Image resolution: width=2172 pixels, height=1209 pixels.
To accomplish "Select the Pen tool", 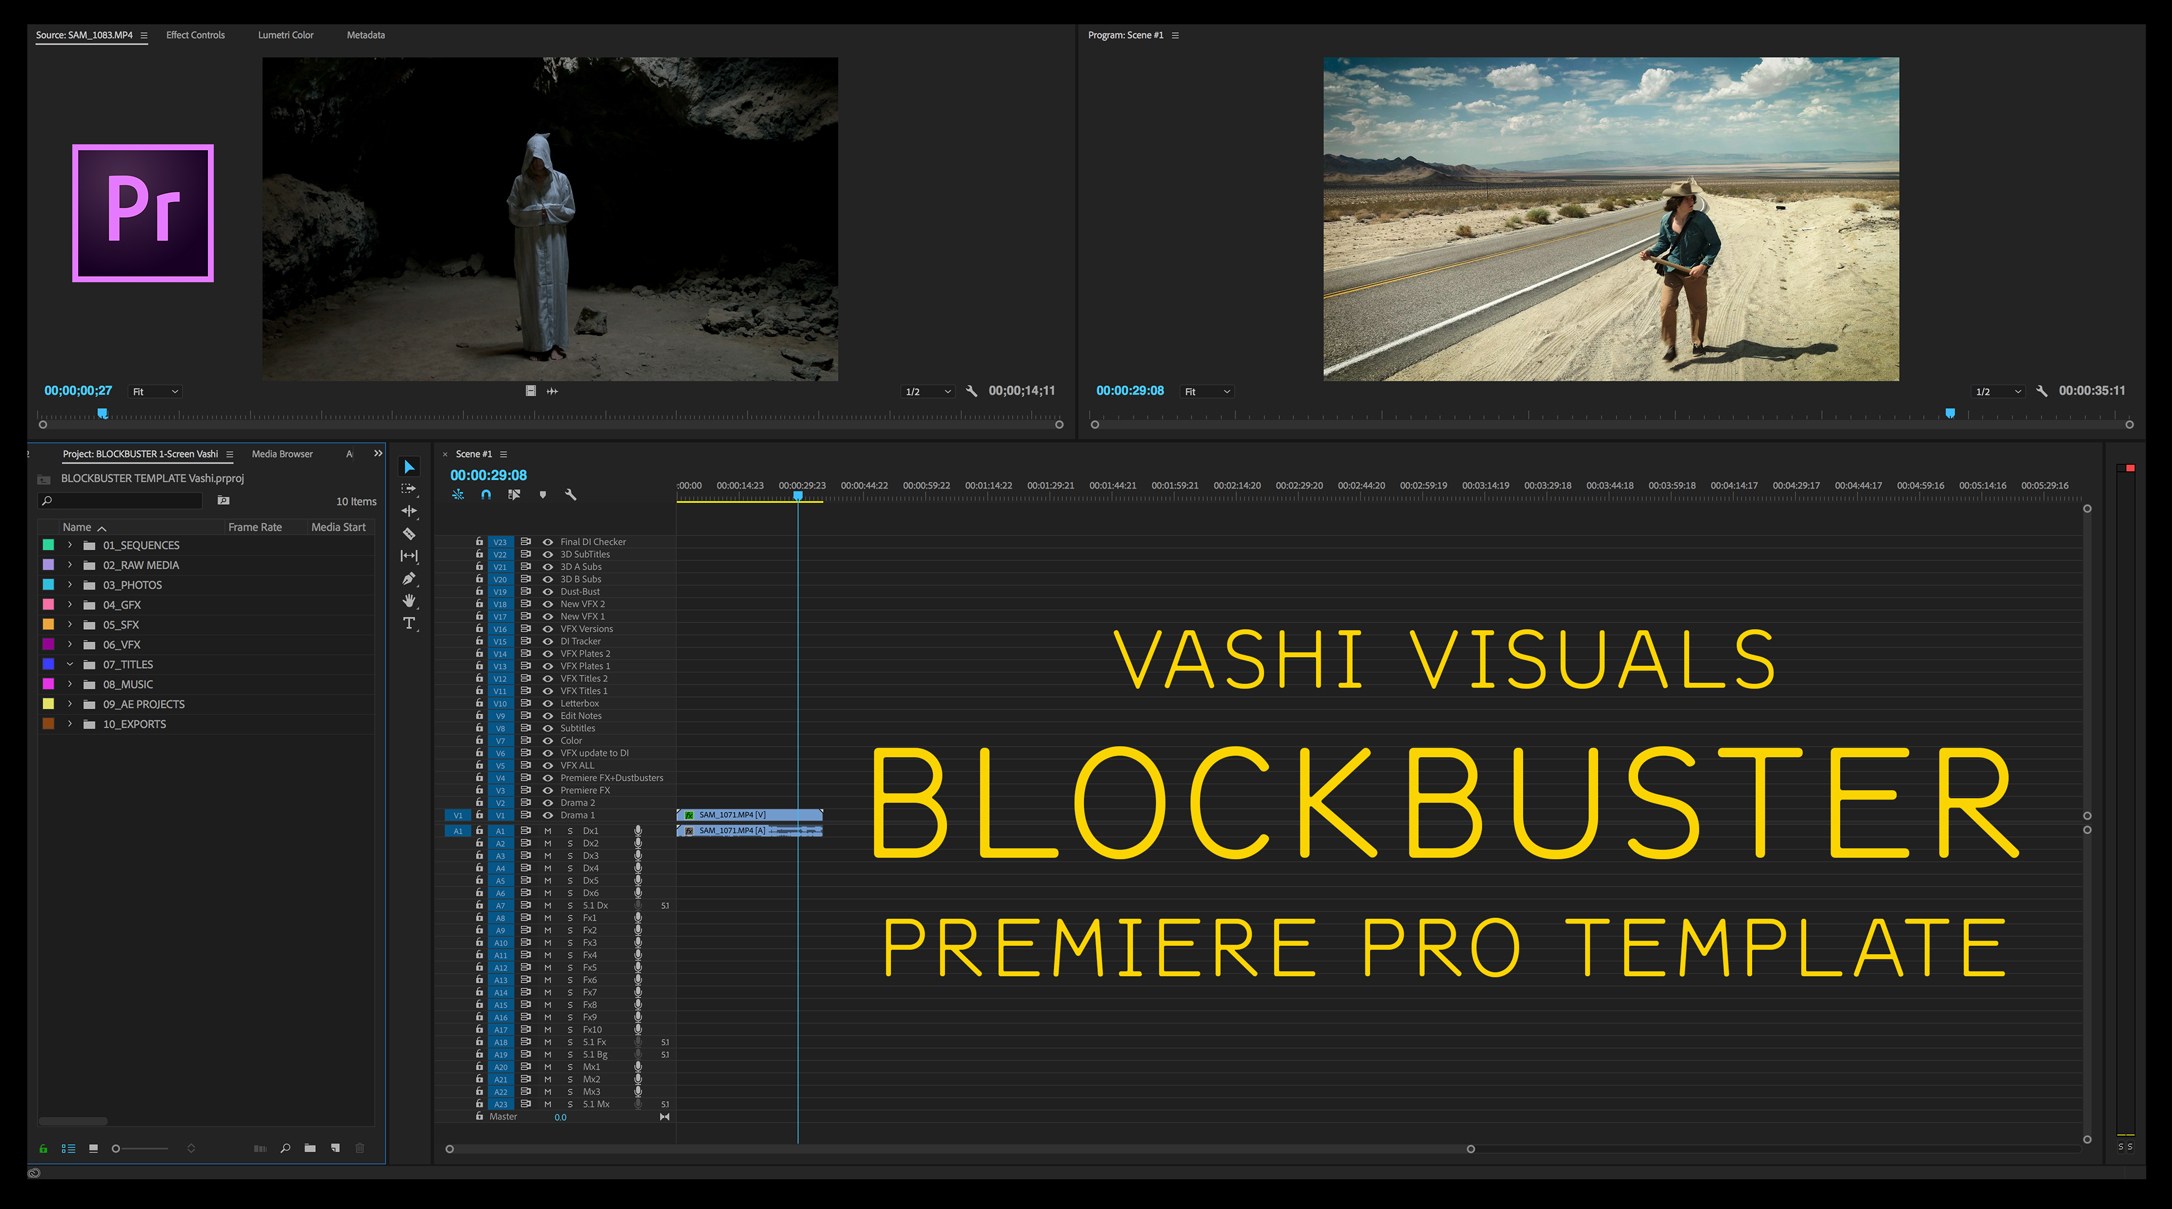I will pyautogui.click(x=409, y=578).
